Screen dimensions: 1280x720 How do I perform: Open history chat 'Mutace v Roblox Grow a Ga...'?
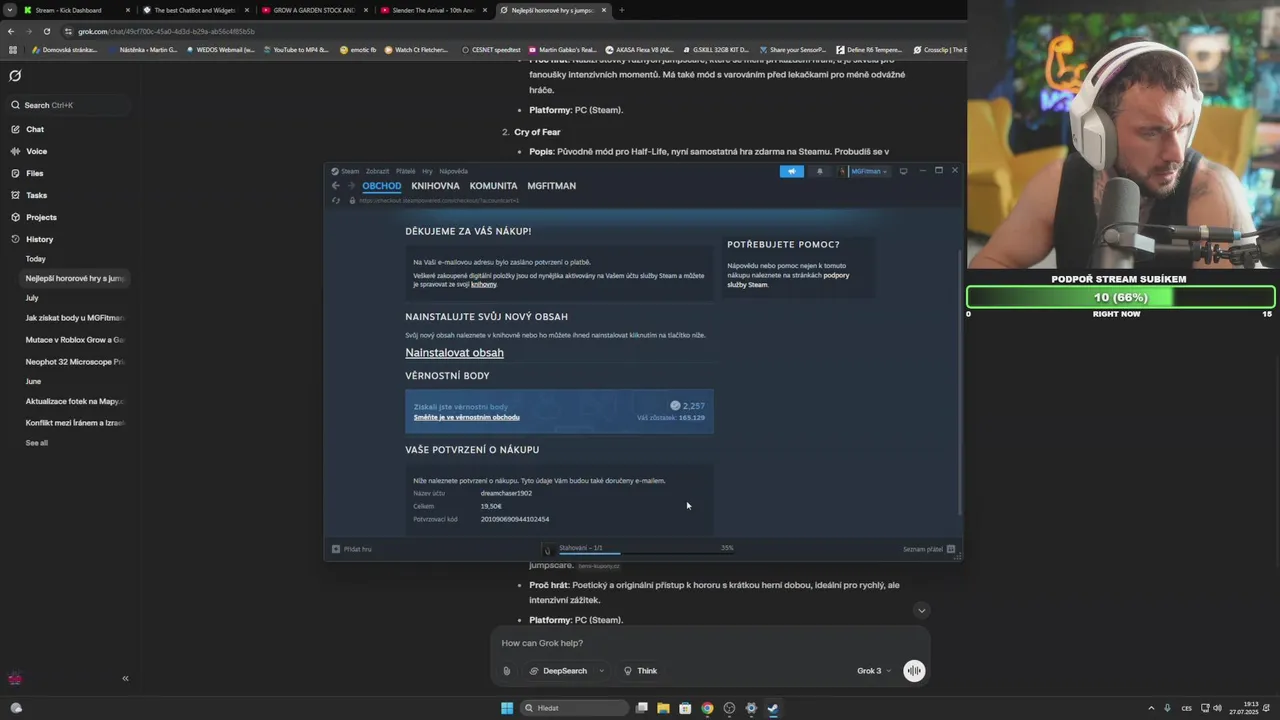pyautogui.click(x=75, y=340)
